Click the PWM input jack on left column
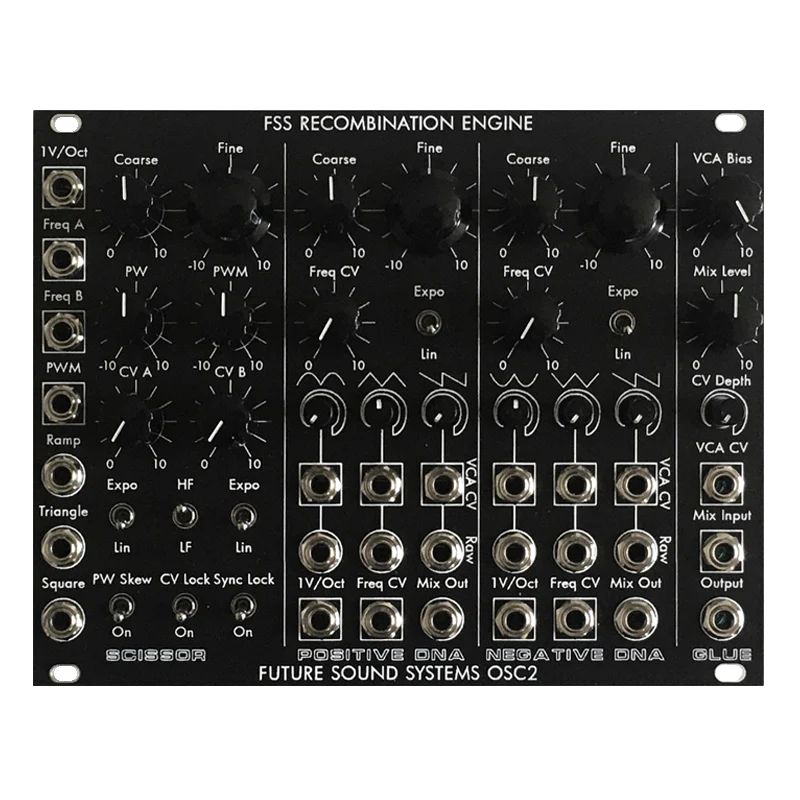Viewport: 800px width, 800px height. [63, 404]
